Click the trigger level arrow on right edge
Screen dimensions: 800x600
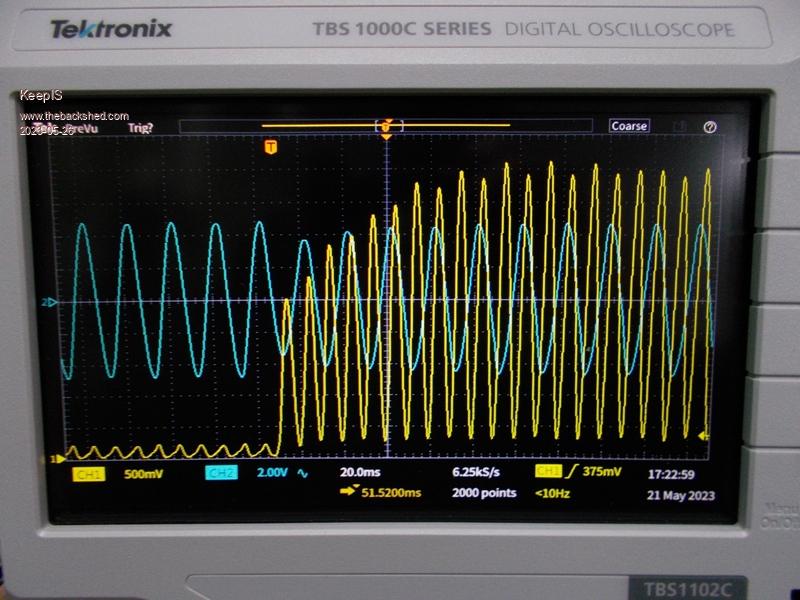pyautogui.click(x=703, y=437)
